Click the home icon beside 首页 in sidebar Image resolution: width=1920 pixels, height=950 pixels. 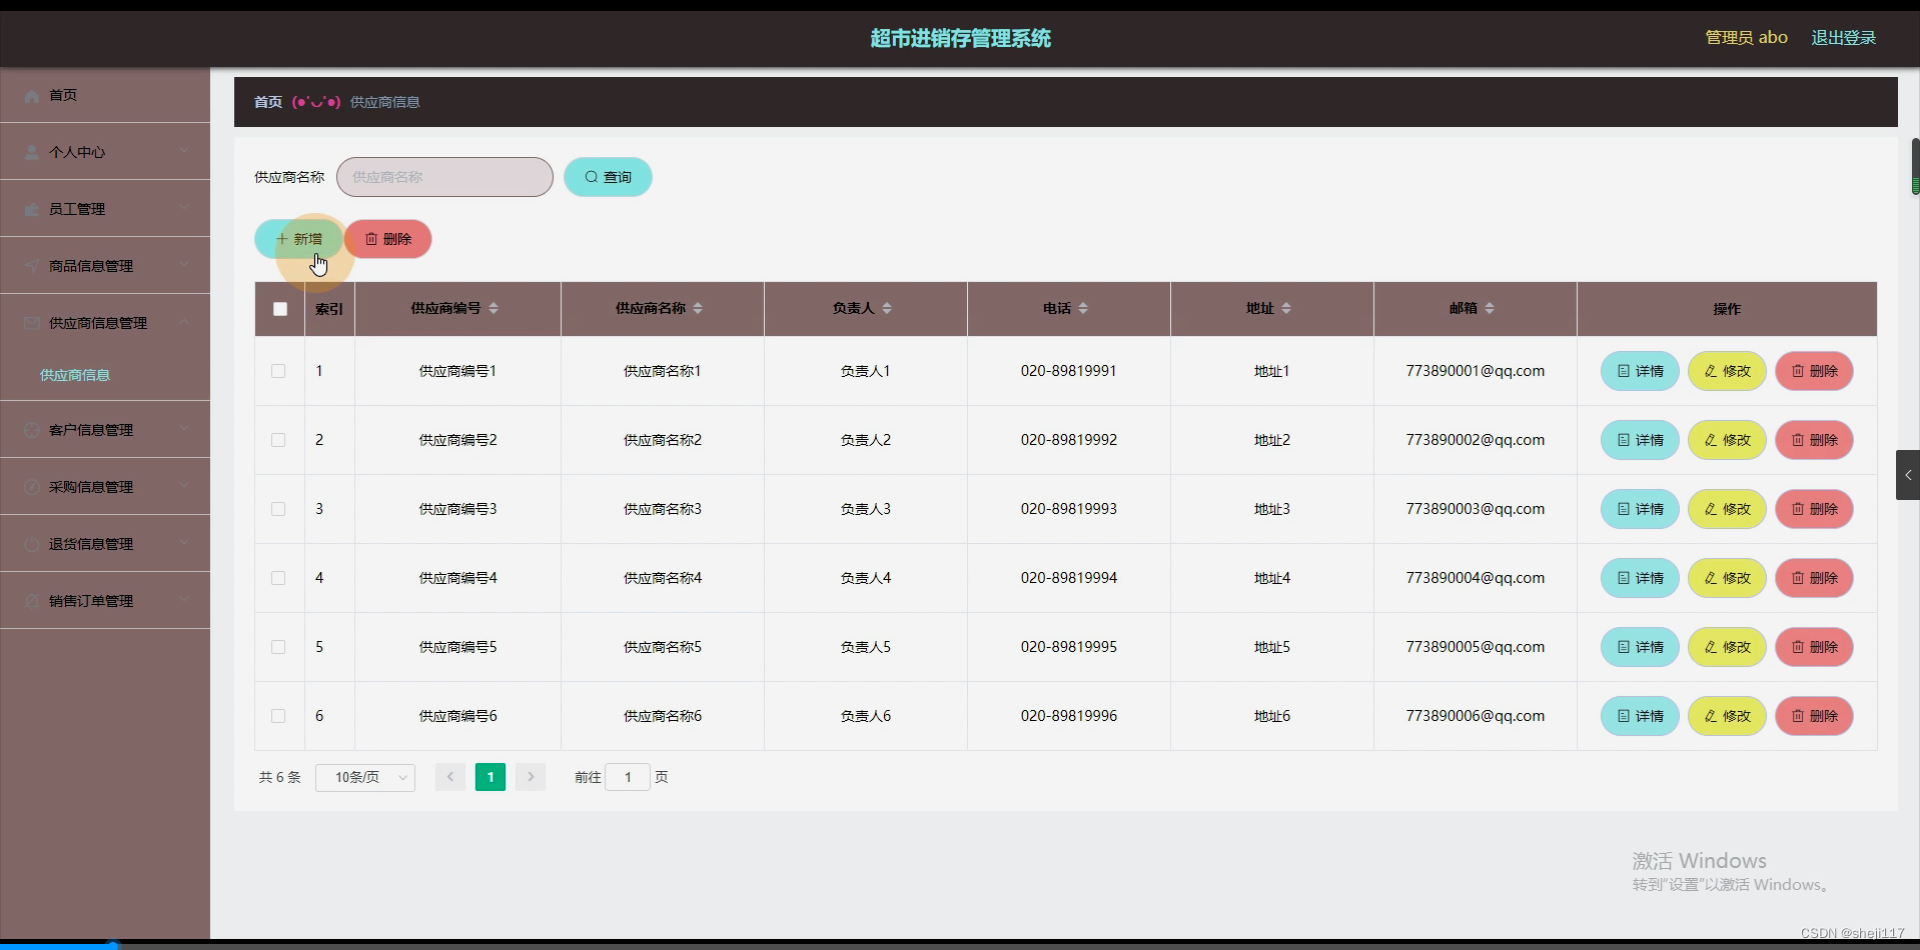(32, 96)
